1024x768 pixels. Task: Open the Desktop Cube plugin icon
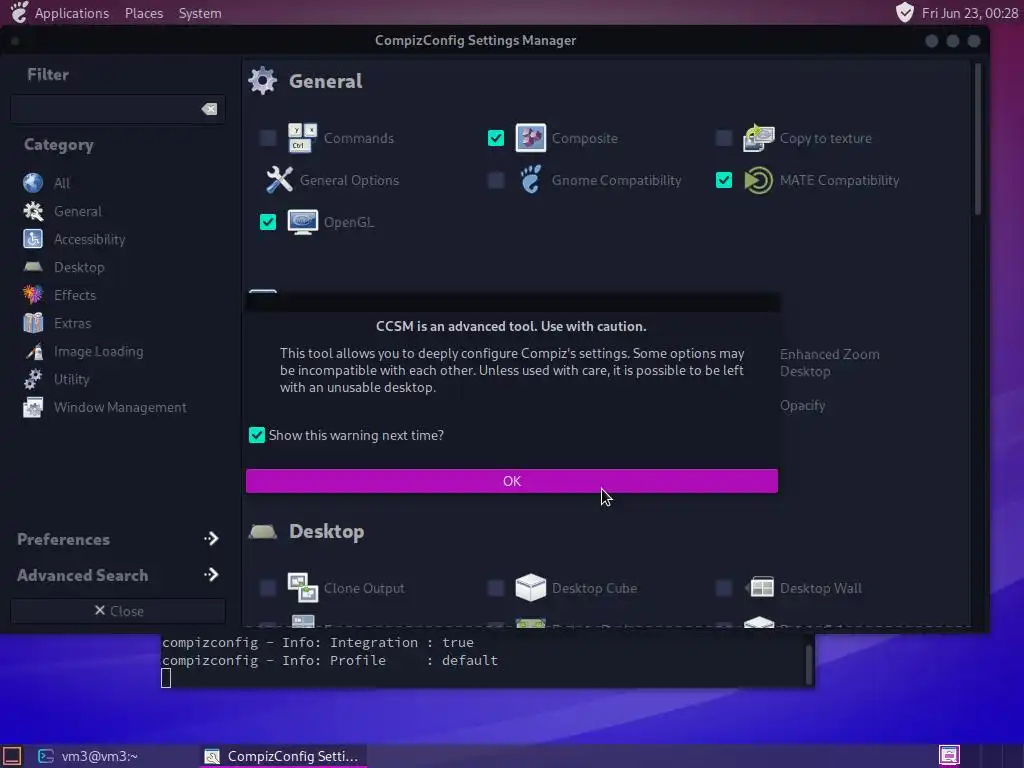pyautogui.click(x=530, y=587)
